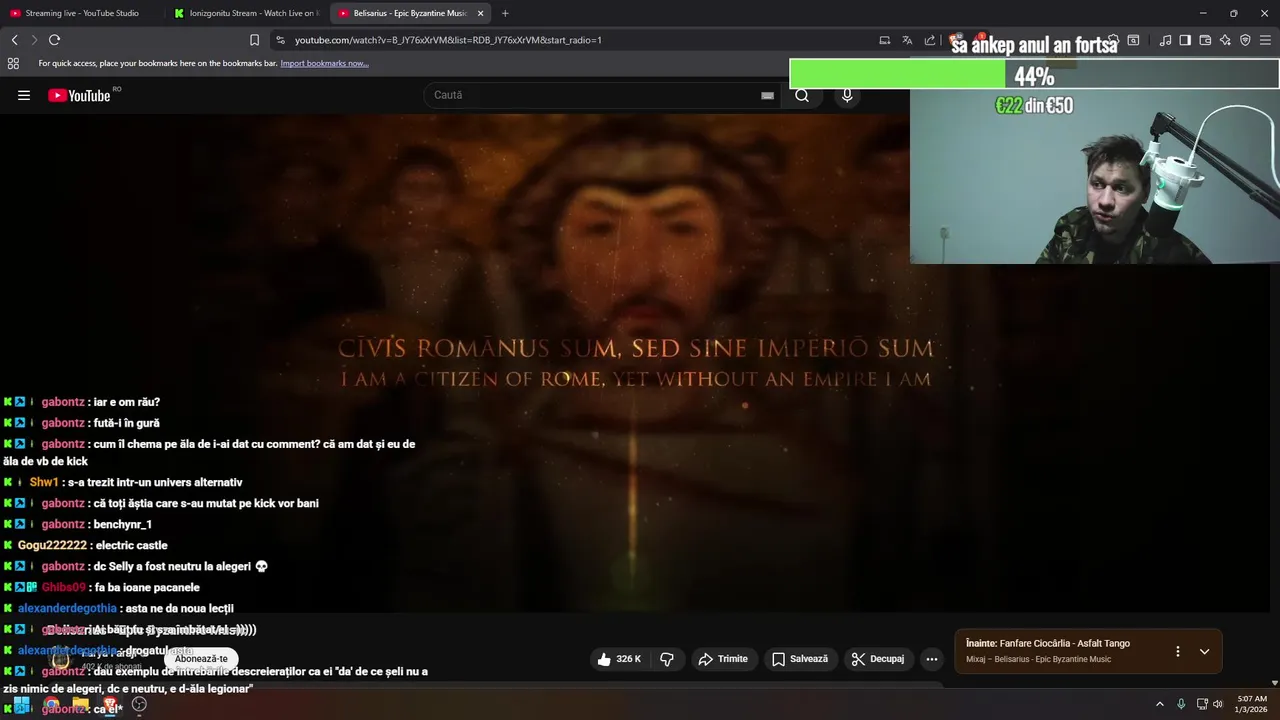
Task: Like the video with 326 K likes
Action: click(x=620, y=659)
